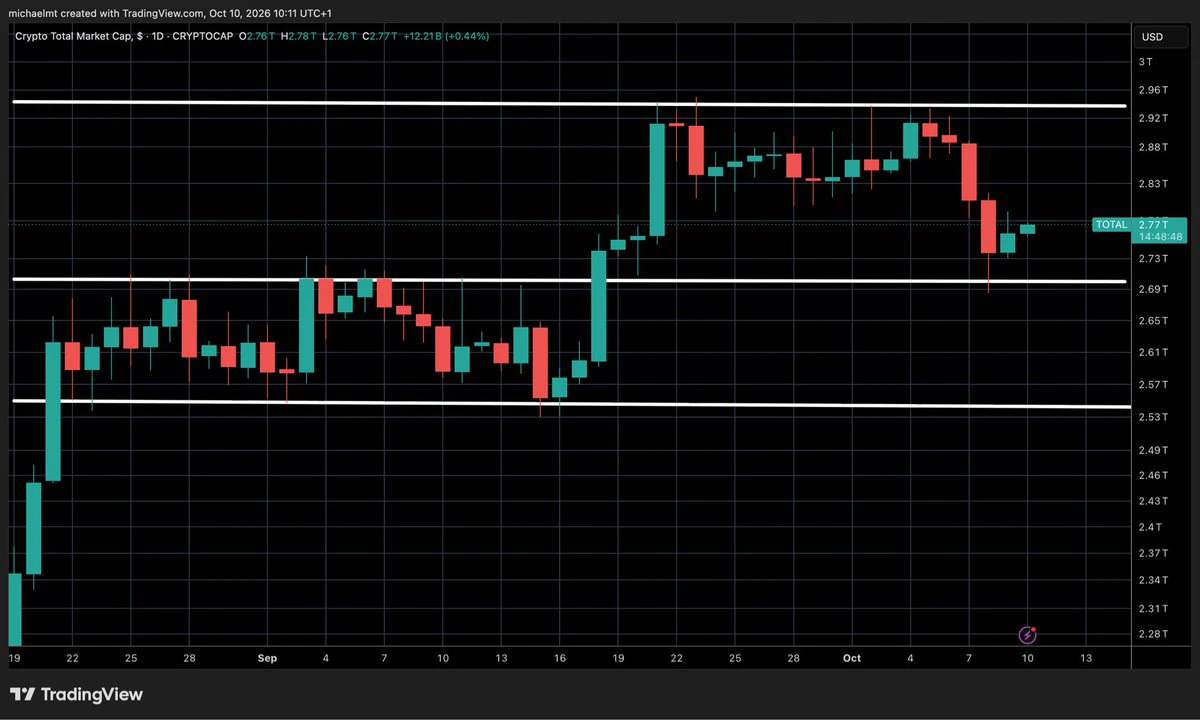Click the 3T label on the price scale

coord(1146,62)
